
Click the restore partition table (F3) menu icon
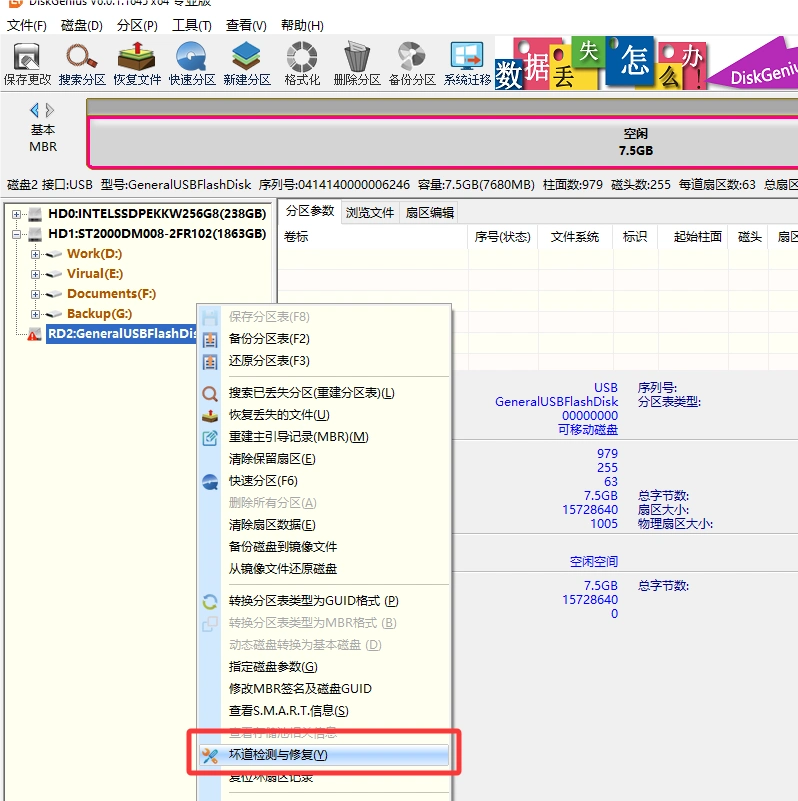coord(210,362)
